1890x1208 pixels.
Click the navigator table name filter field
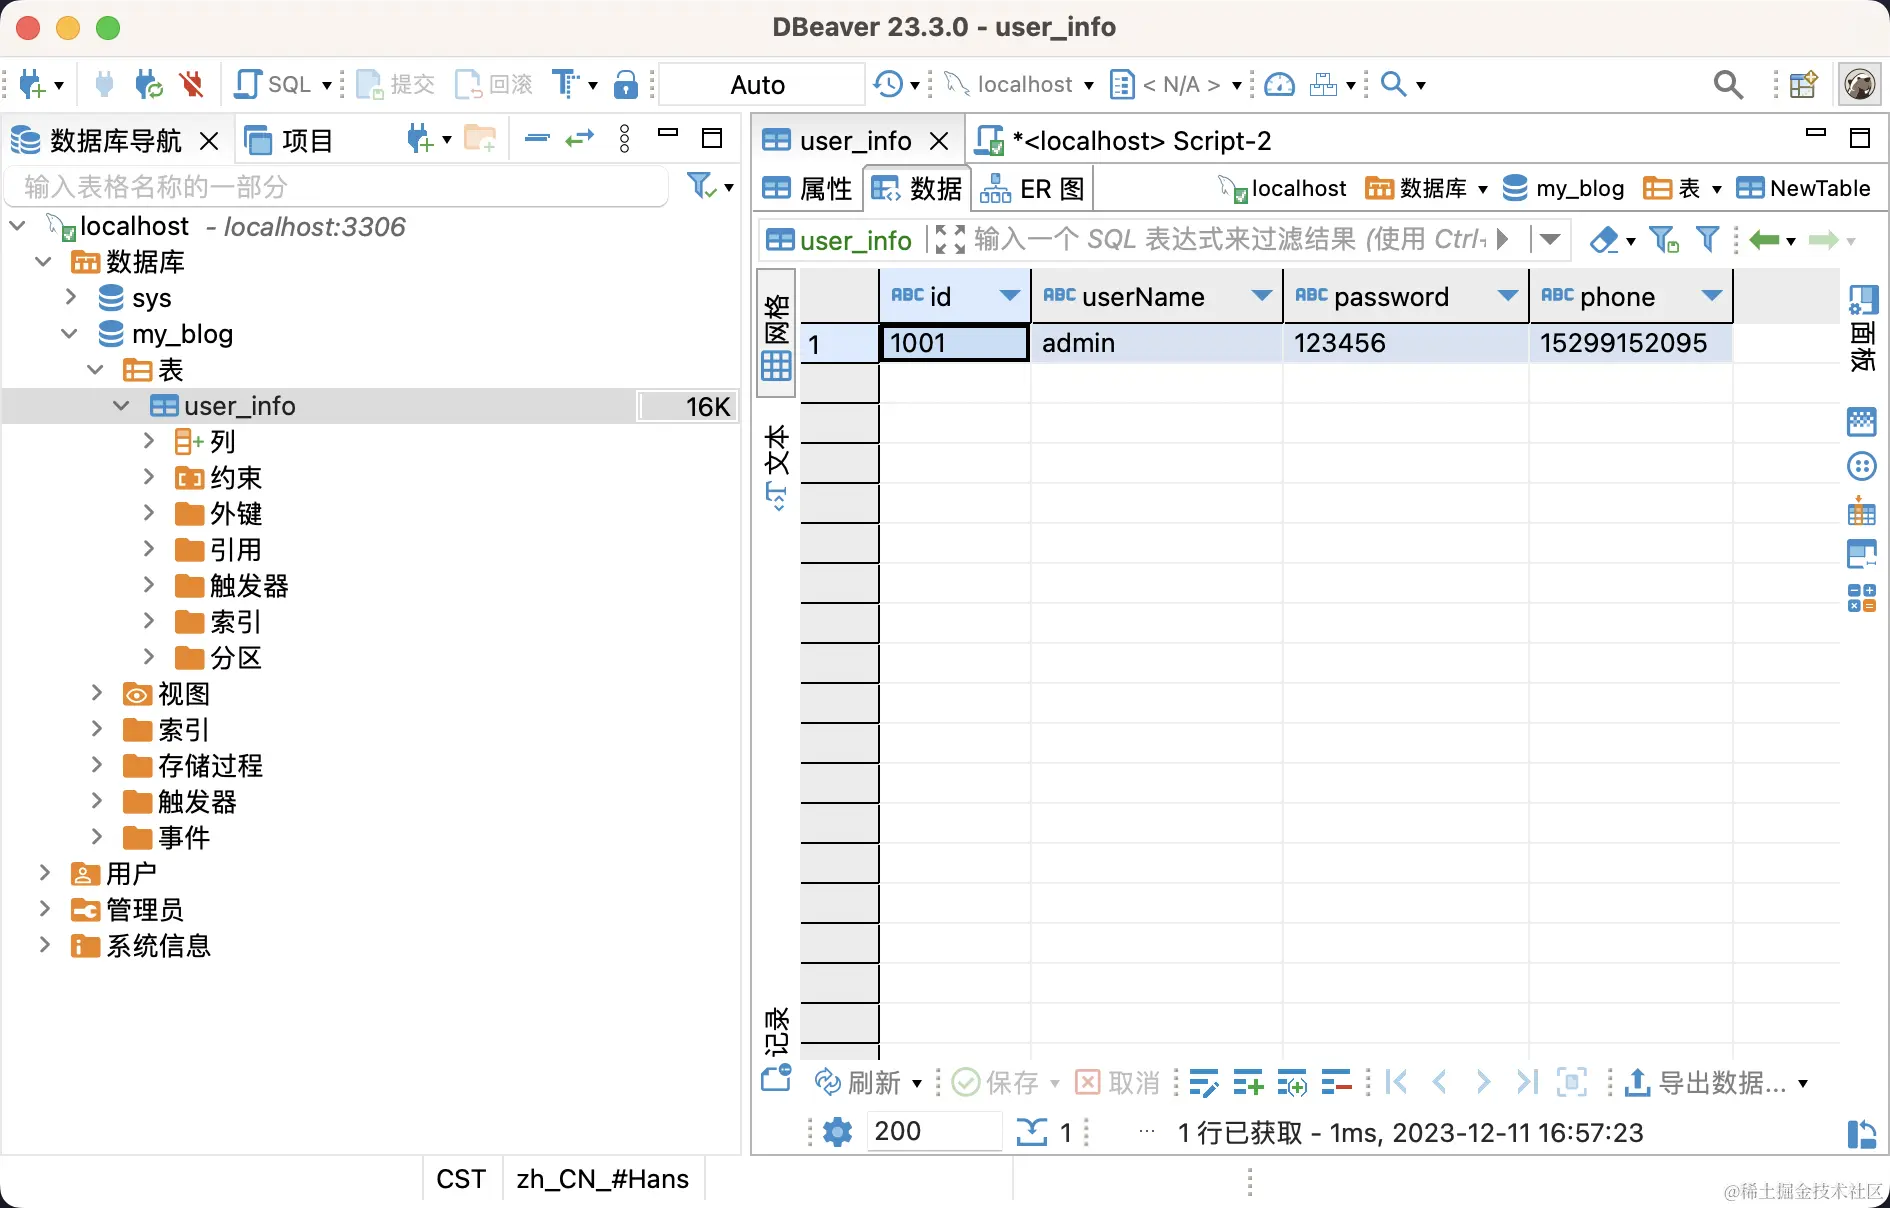click(336, 187)
